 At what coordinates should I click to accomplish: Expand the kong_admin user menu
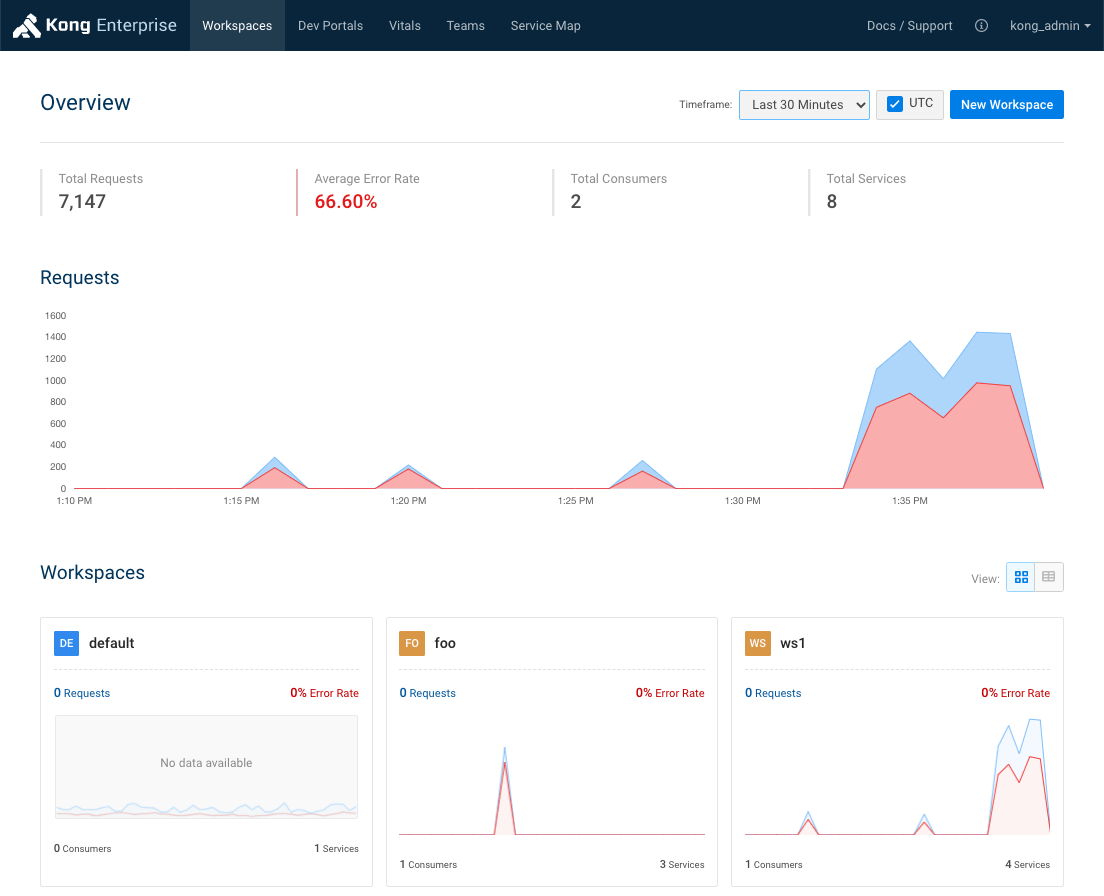1050,26
